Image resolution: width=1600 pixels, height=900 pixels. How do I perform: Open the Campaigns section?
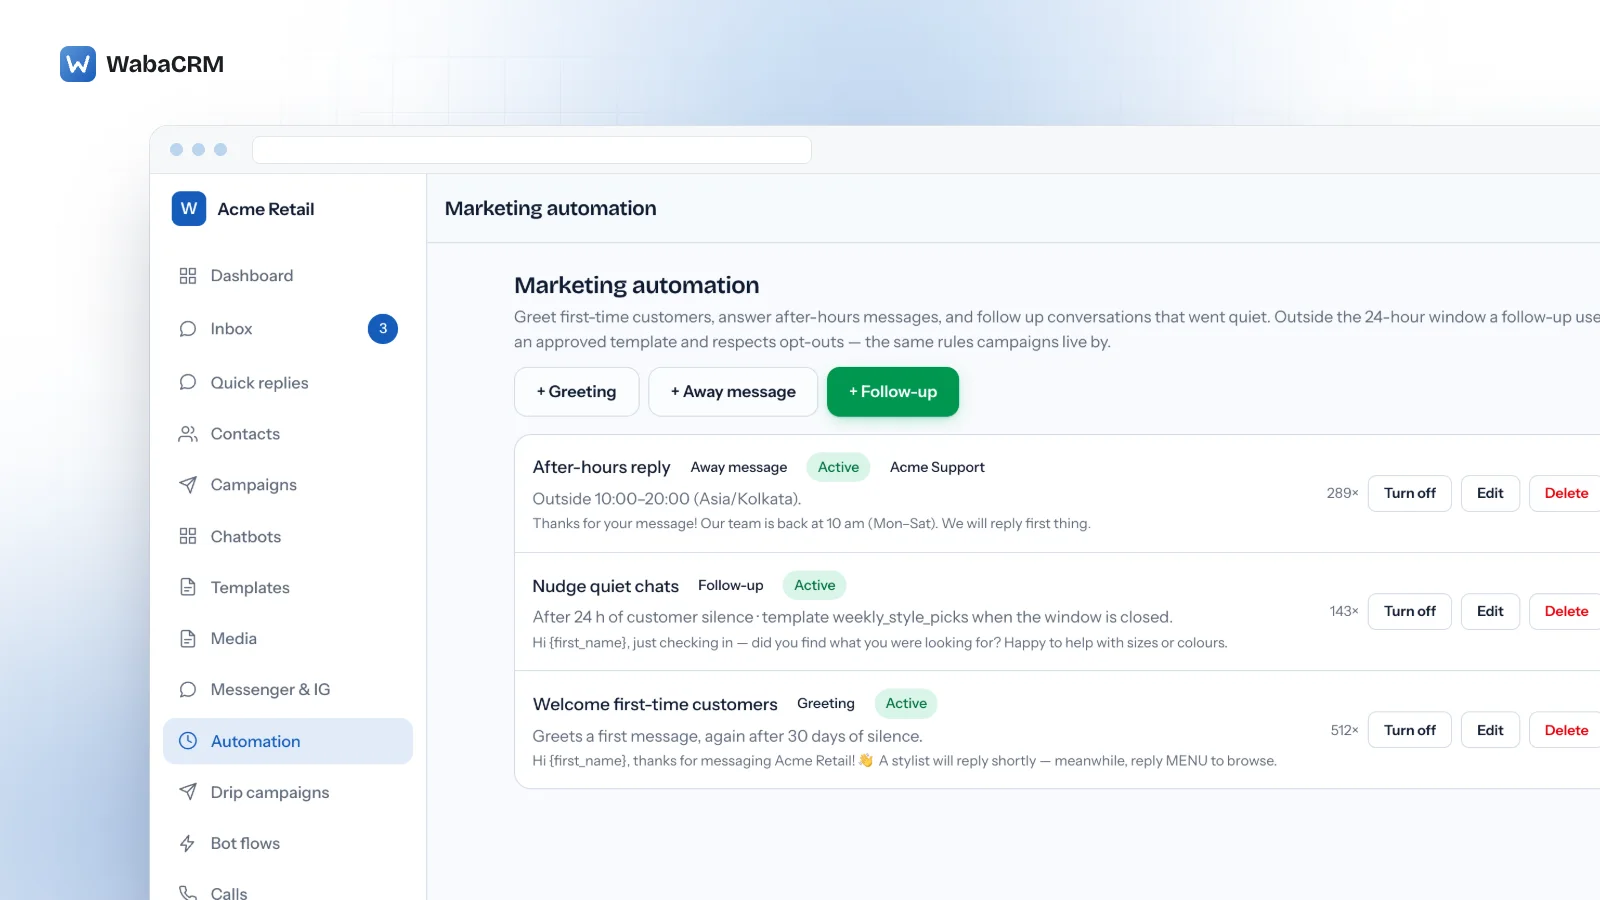(288, 485)
